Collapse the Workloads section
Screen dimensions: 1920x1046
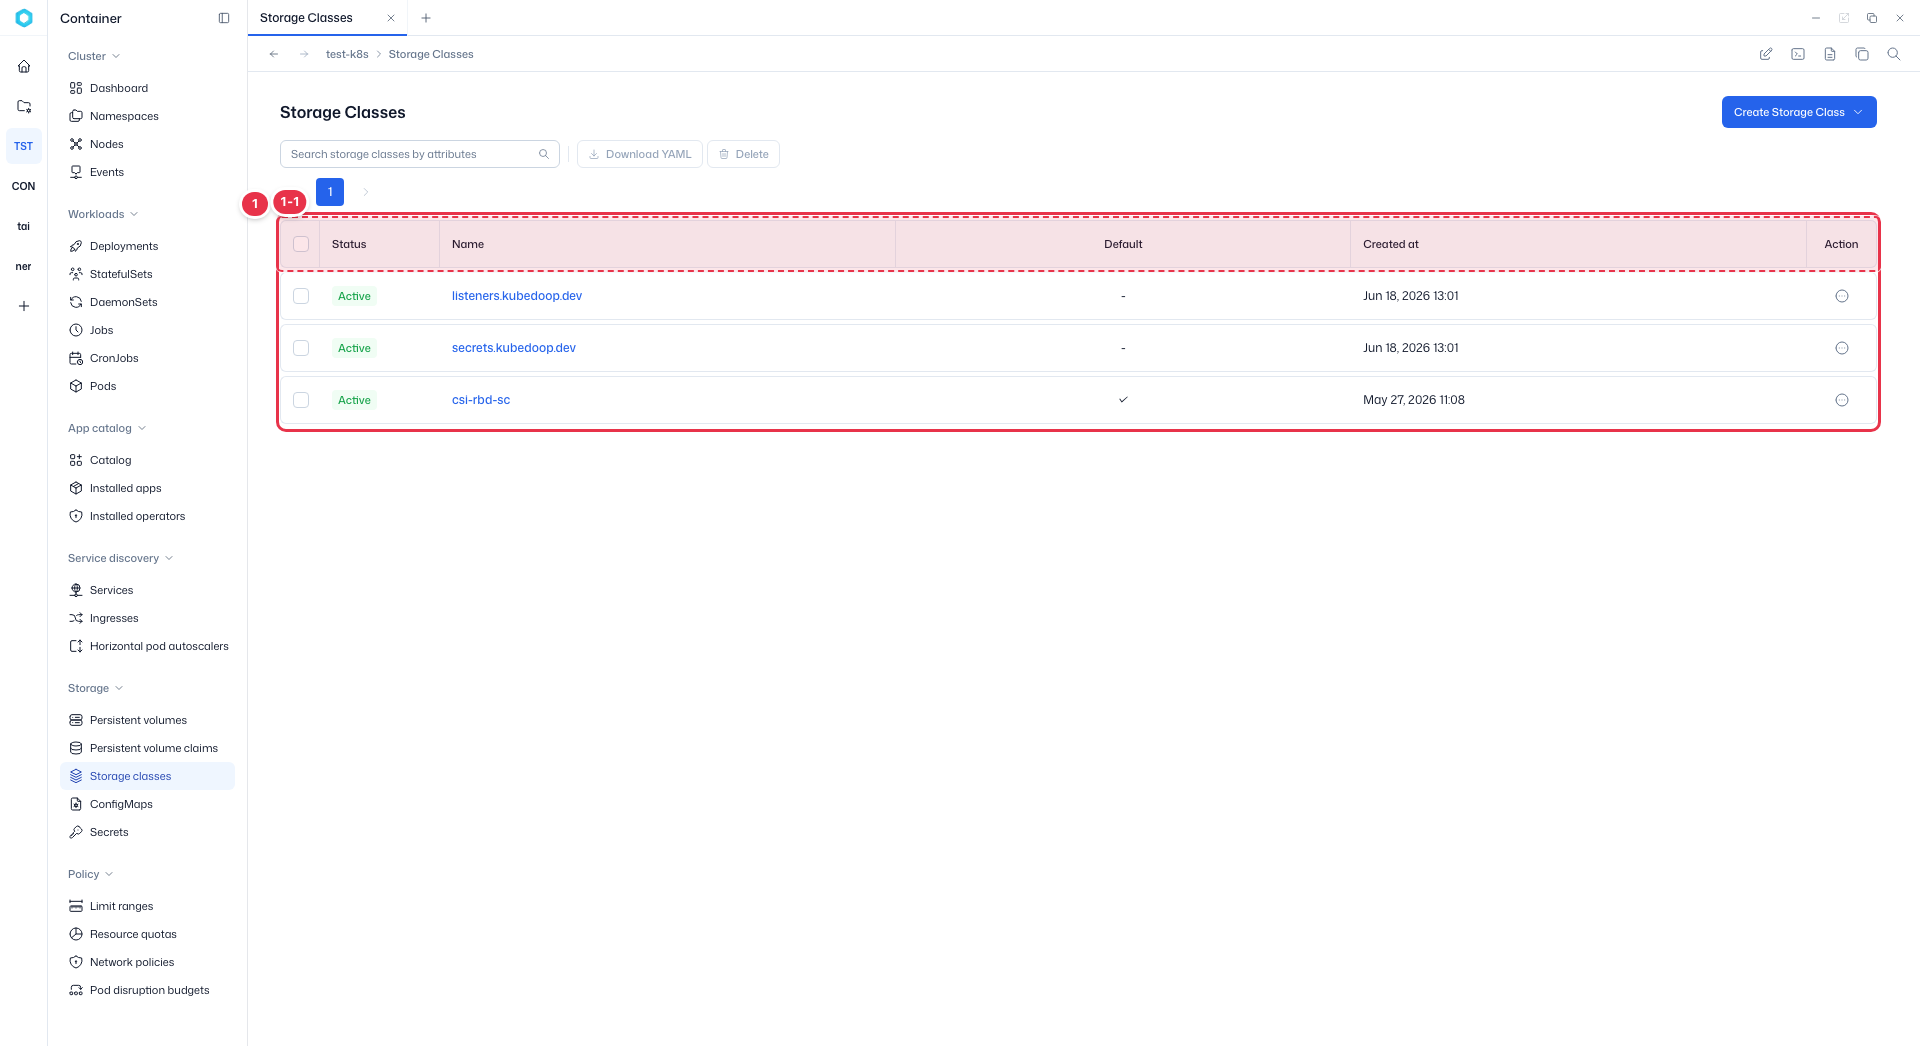point(103,214)
